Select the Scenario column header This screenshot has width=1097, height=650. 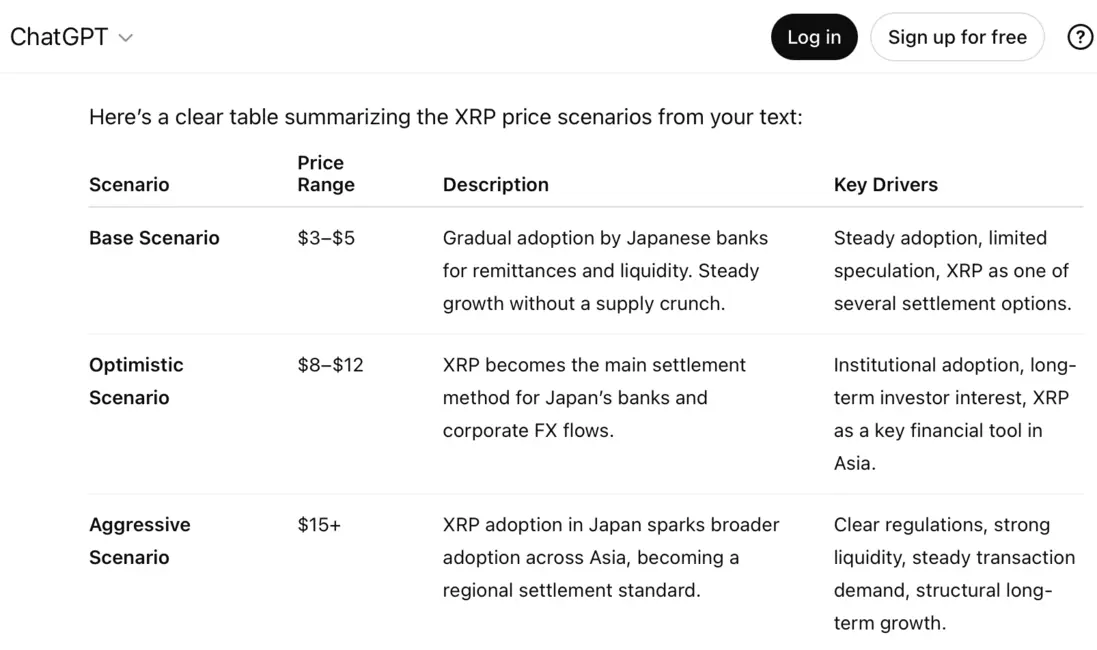129,185
